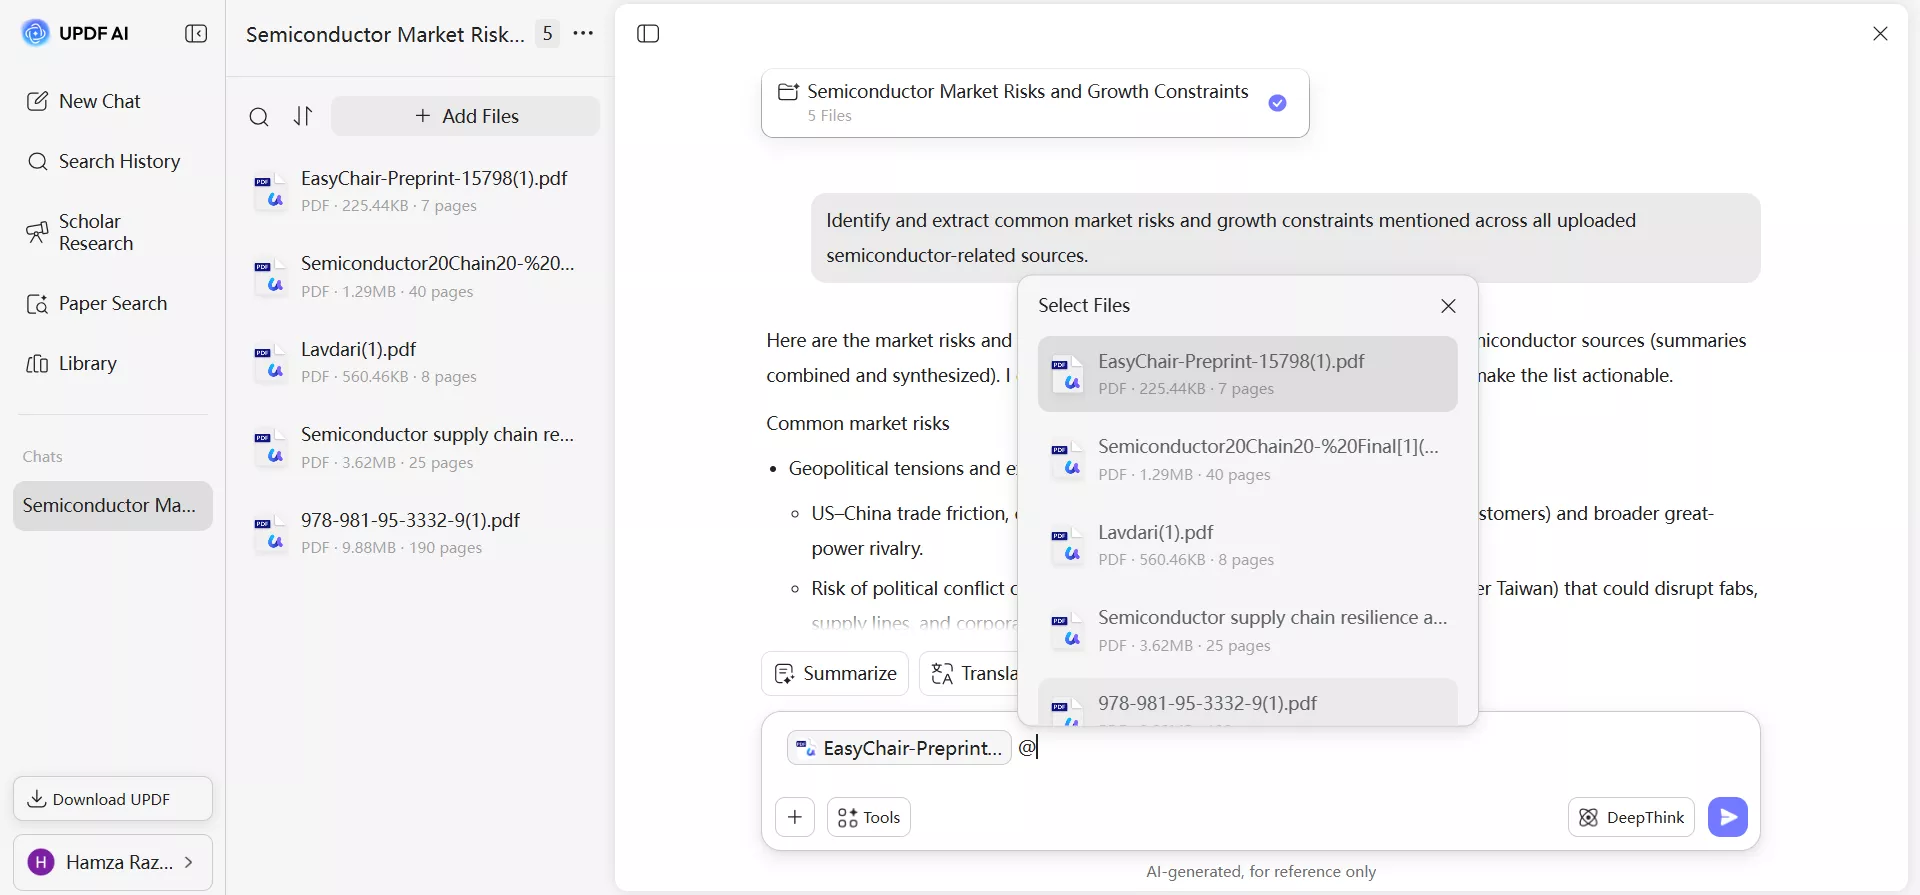
Task: Click the Add Files button
Action: (x=466, y=116)
